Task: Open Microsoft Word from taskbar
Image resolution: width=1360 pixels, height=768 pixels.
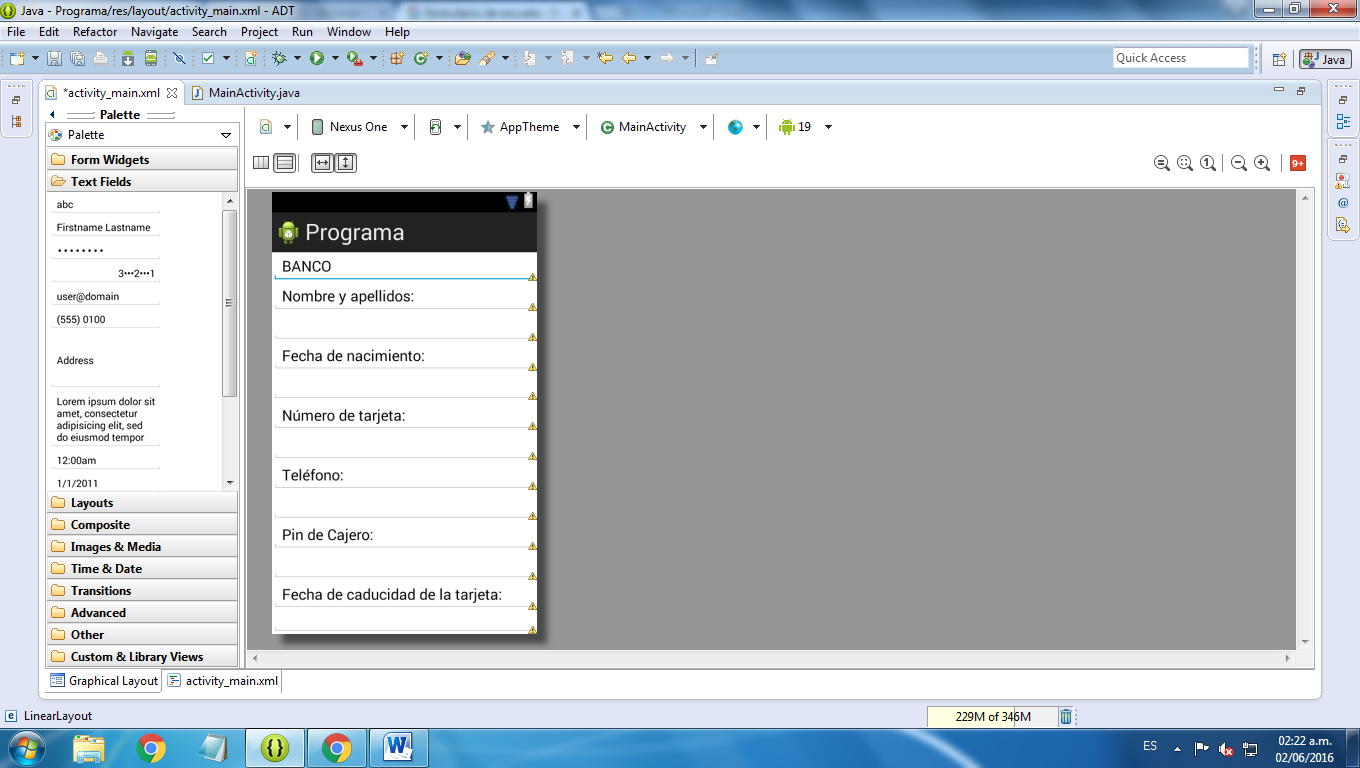Action: (398, 747)
